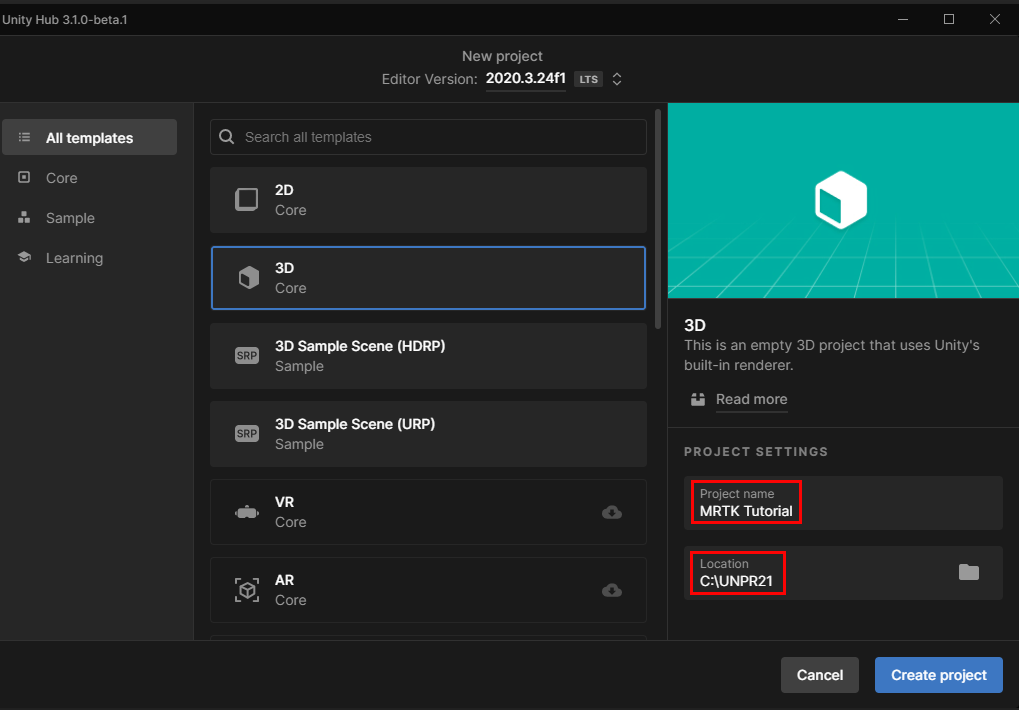Open the editor version selector chevron

pos(616,78)
